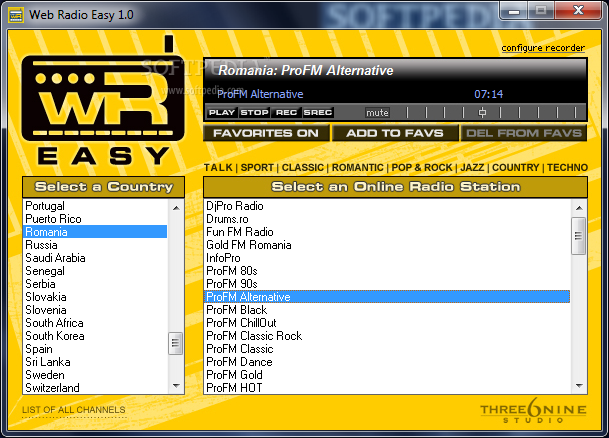
Task: Choose Gold FM Romania station
Action: 387,245
